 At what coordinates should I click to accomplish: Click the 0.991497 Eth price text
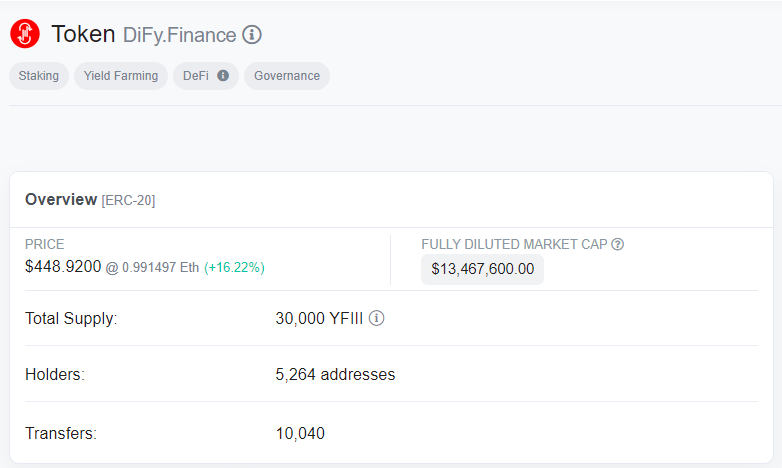(161, 267)
